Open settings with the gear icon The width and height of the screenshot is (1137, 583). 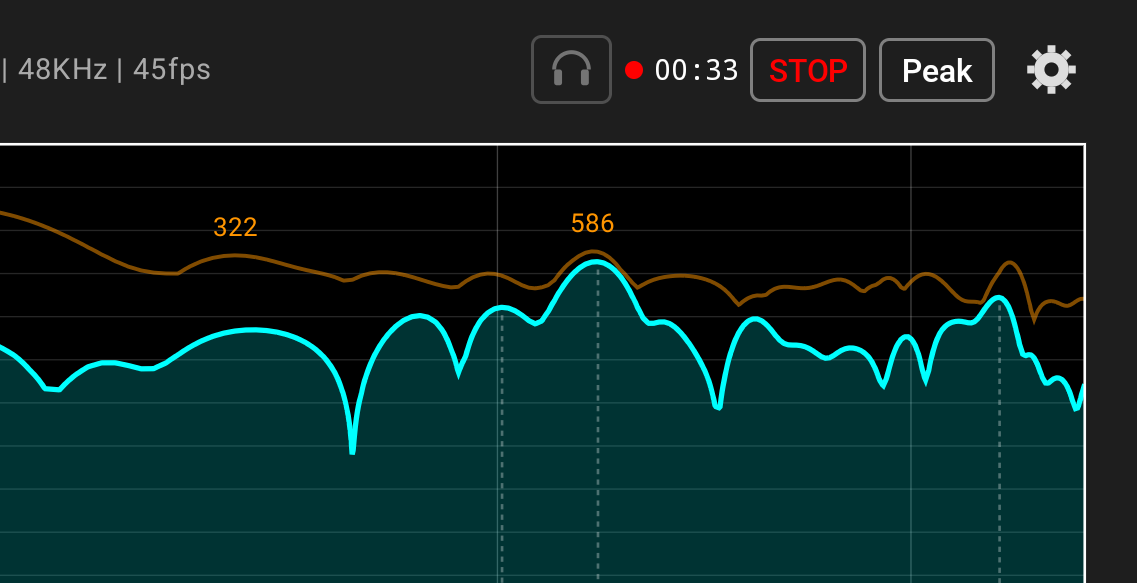(1051, 70)
